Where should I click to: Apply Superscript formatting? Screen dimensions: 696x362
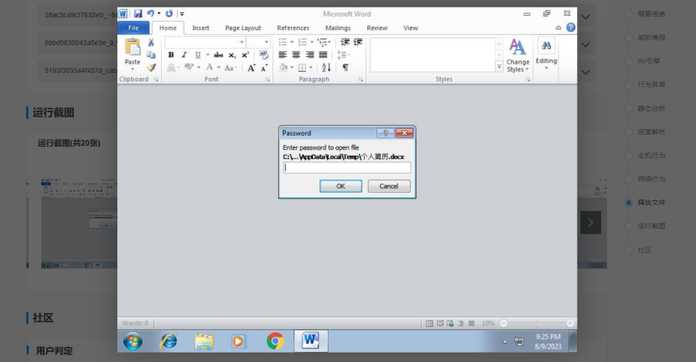[245, 55]
